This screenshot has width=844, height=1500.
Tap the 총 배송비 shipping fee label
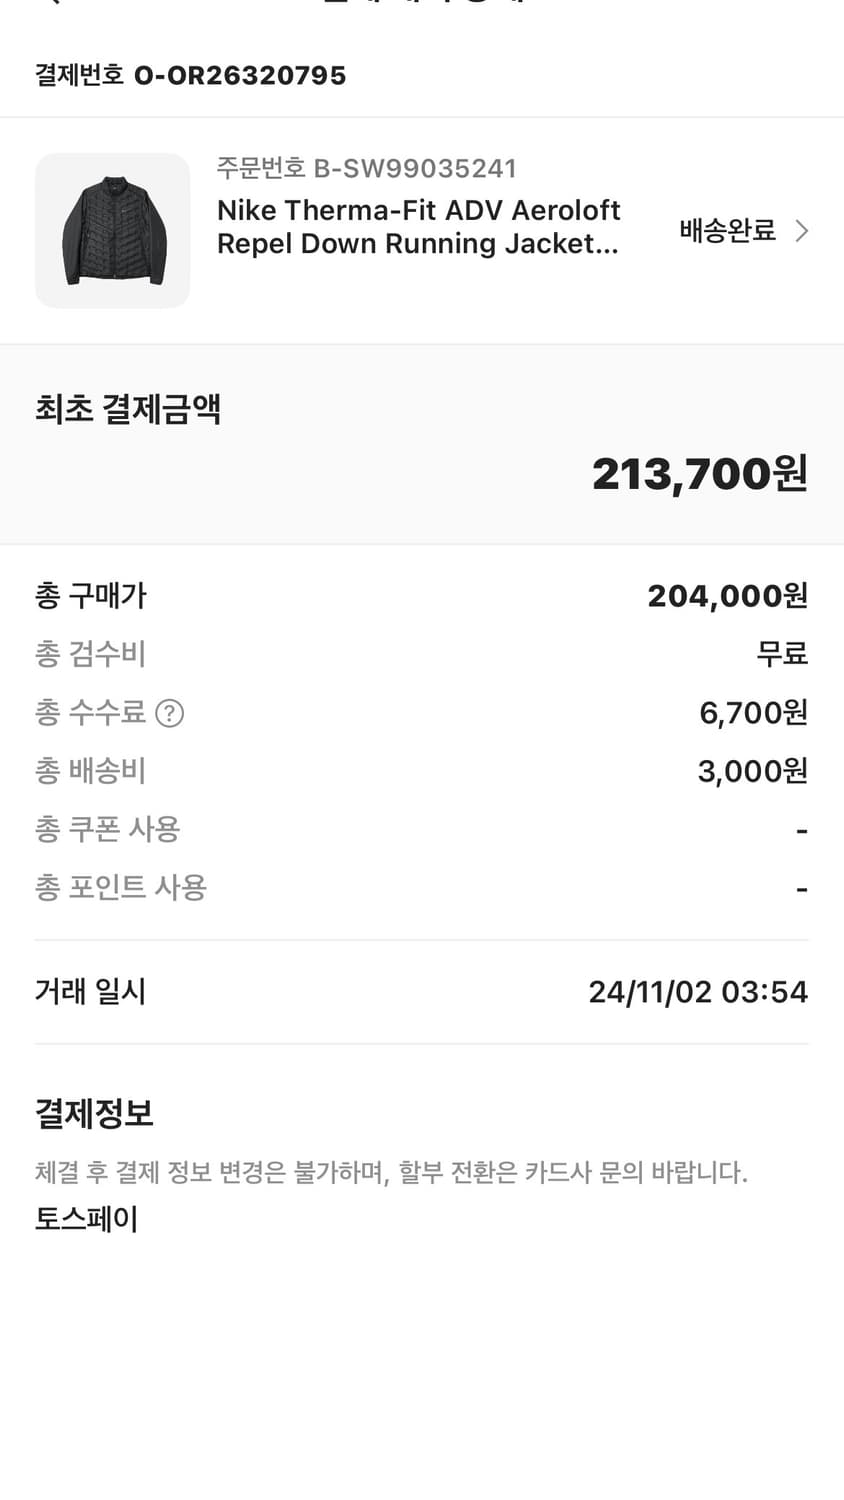[91, 771]
